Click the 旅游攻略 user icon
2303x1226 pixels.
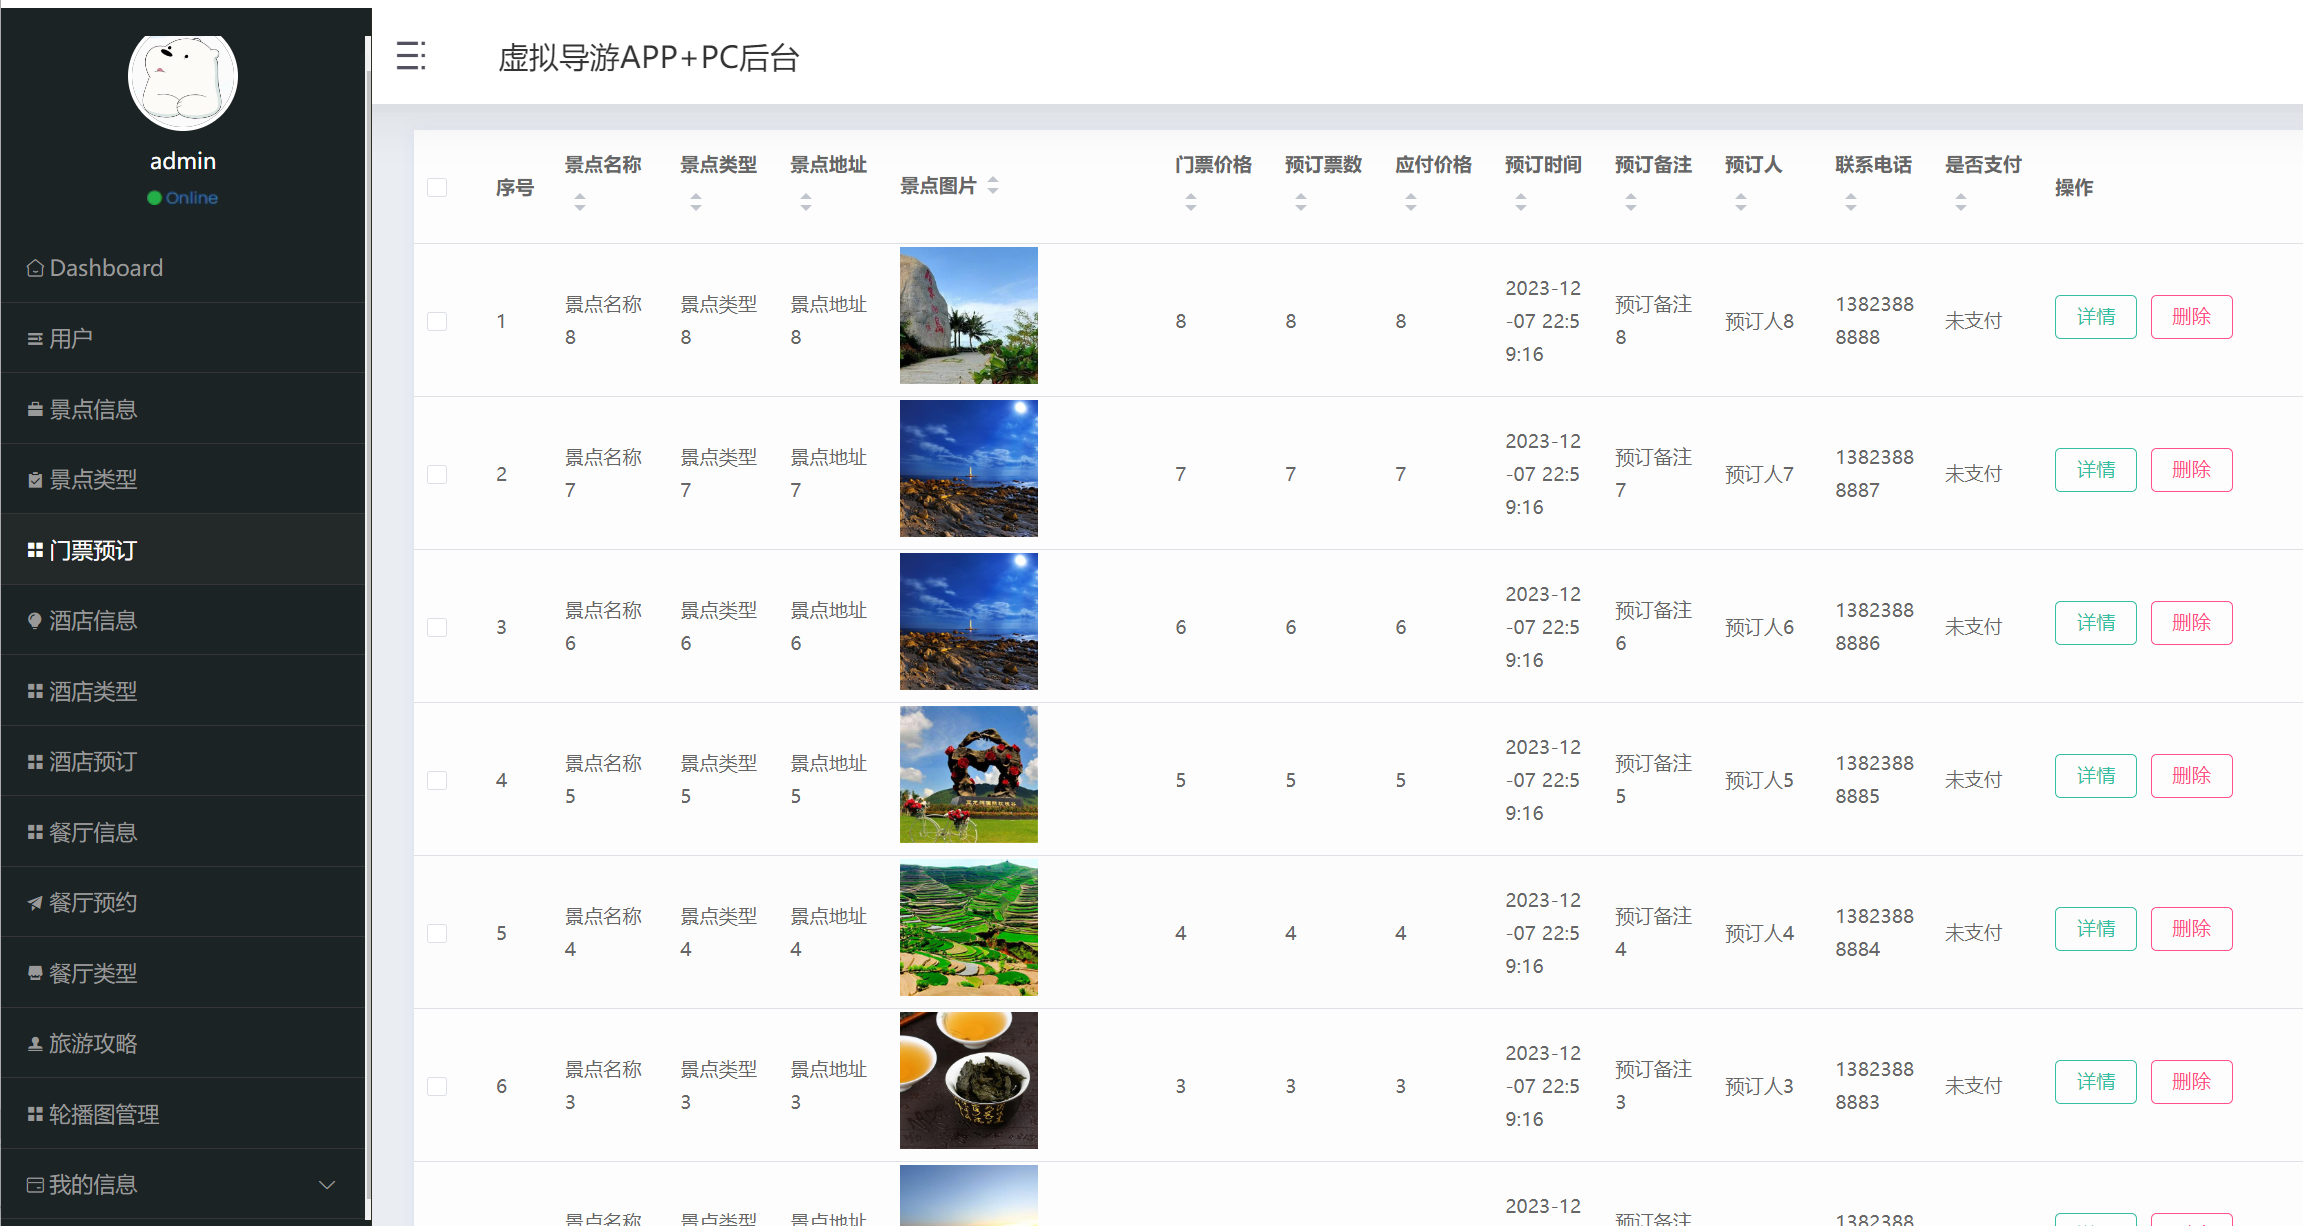[34, 1043]
